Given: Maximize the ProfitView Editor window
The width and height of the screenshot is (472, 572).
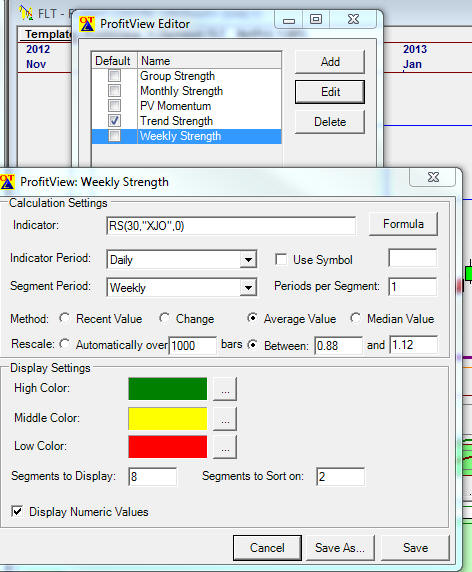Looking at the screenshot, I should 316,19.
